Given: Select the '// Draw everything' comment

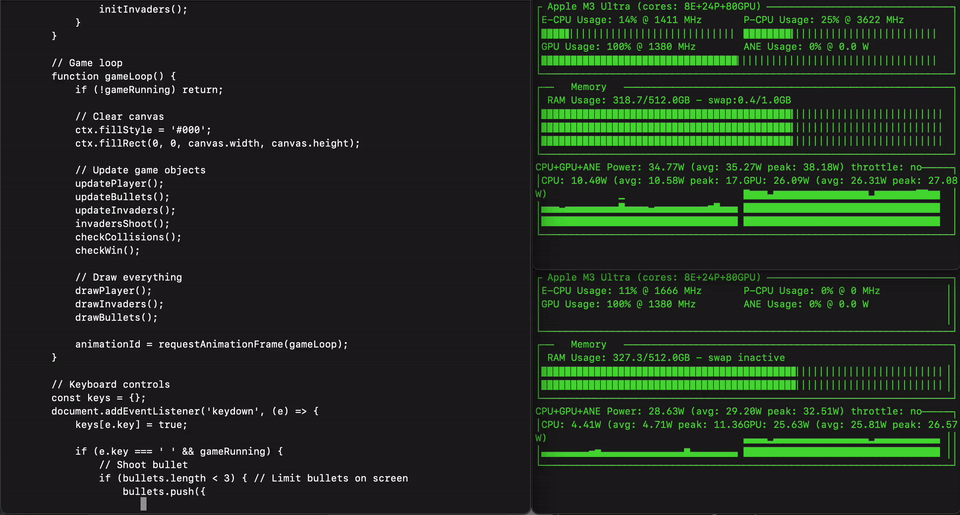Looking at the screenshot, I should coord(128,277).
